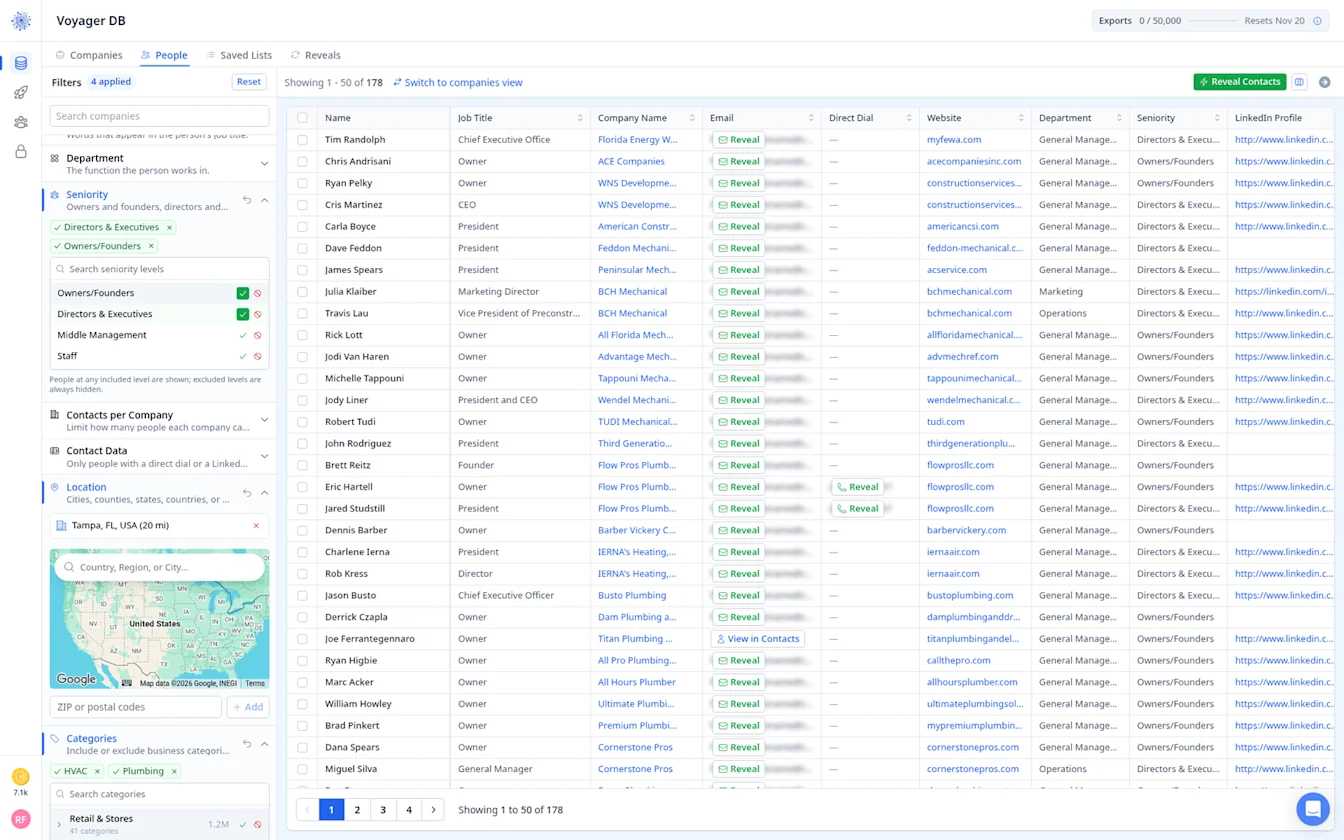
Task: Undo the Location filter changes
Action: [246, 493]
